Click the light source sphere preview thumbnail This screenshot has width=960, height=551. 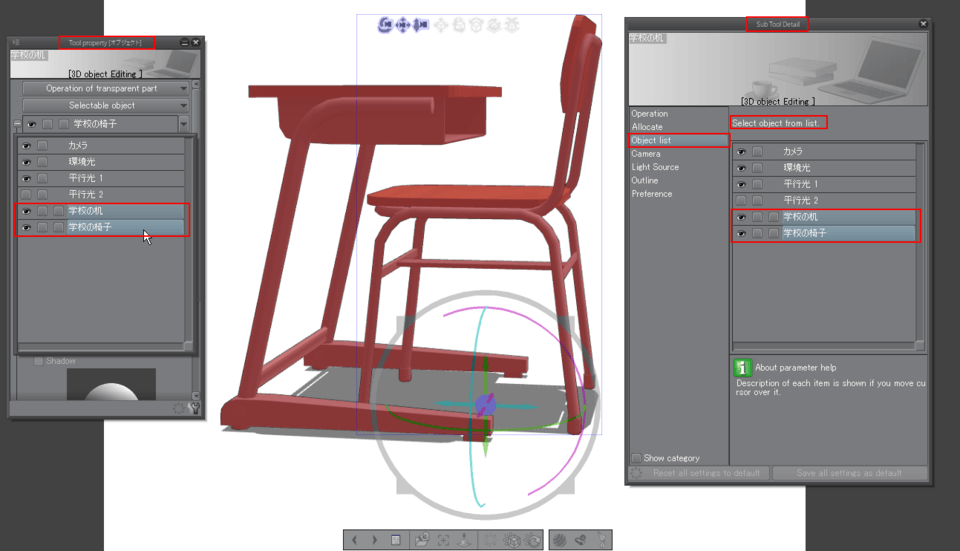click(x=111, y=384)
